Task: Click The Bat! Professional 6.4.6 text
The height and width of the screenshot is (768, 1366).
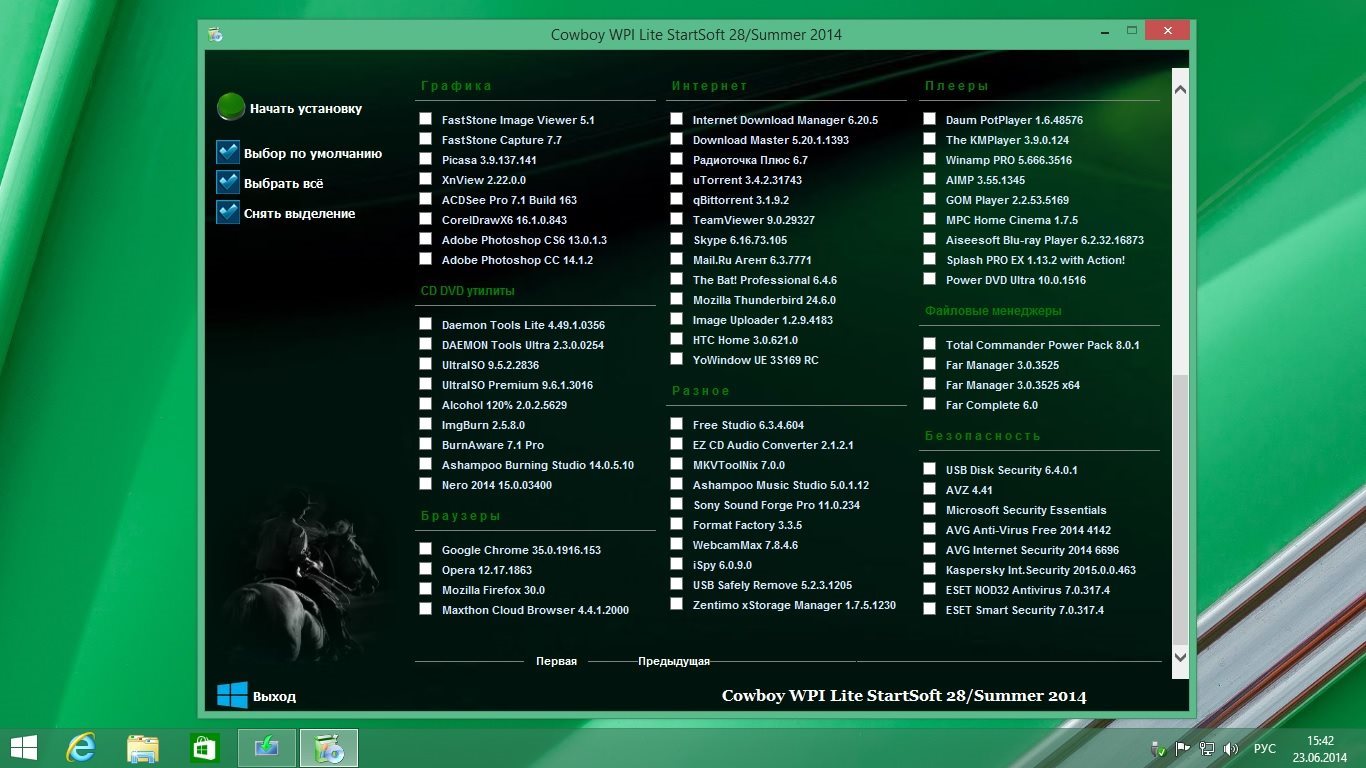Action: point(765,280)
